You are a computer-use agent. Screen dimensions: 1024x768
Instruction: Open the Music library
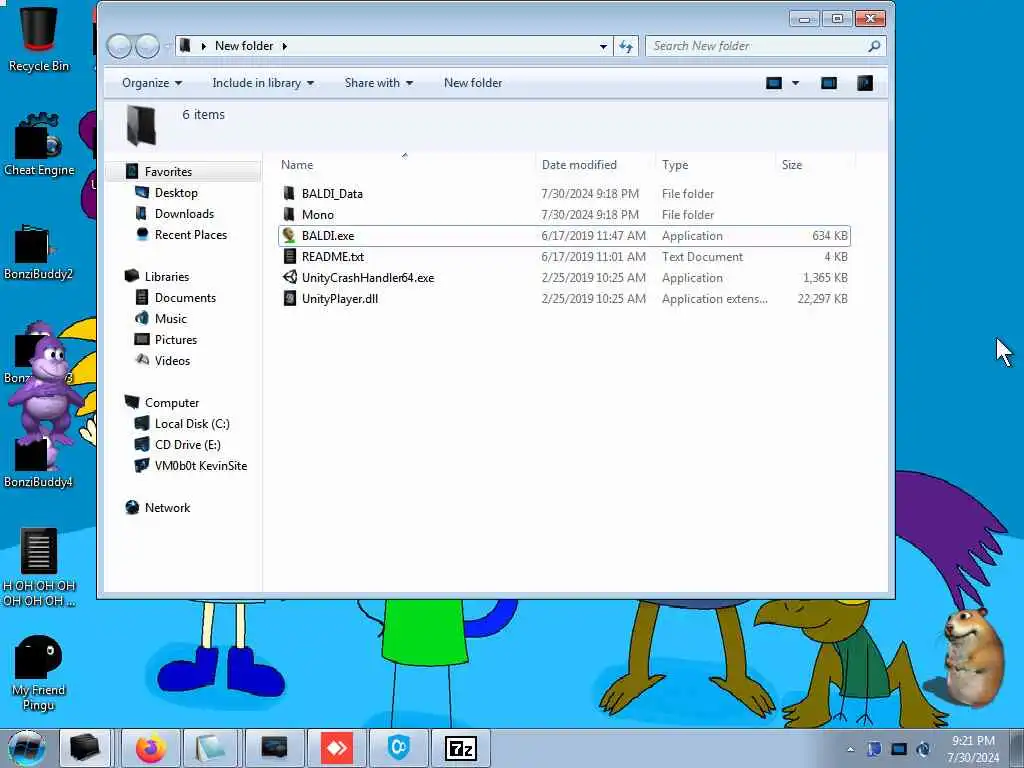tap(170, 319)
